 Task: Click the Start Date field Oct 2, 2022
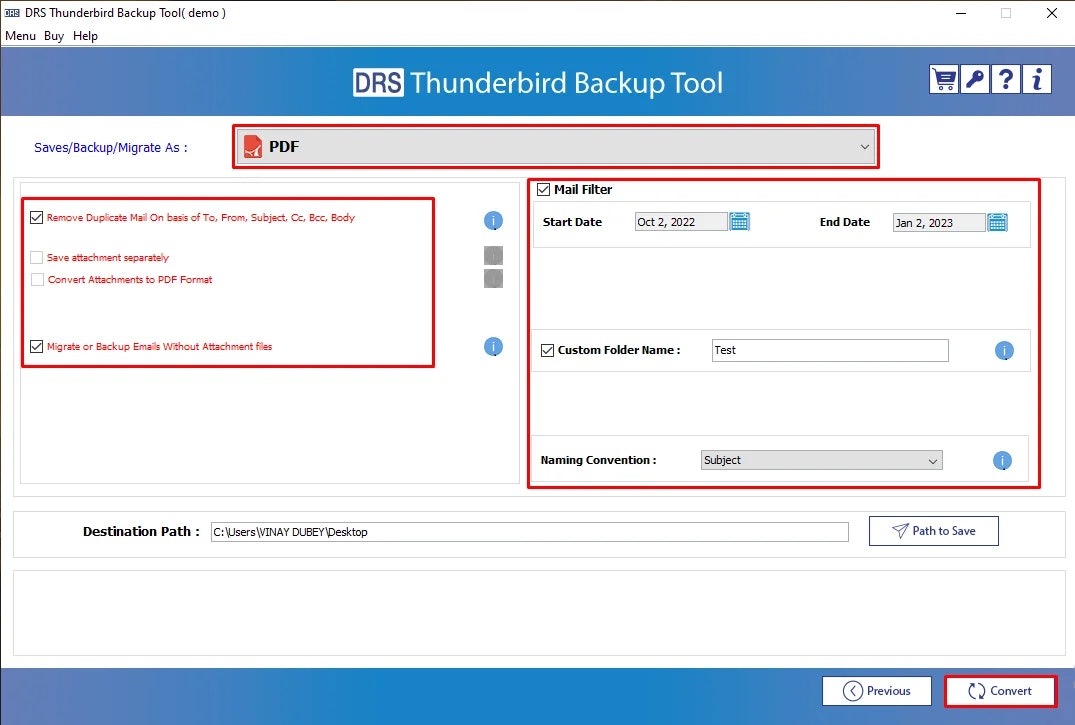(x=681, y=222)
